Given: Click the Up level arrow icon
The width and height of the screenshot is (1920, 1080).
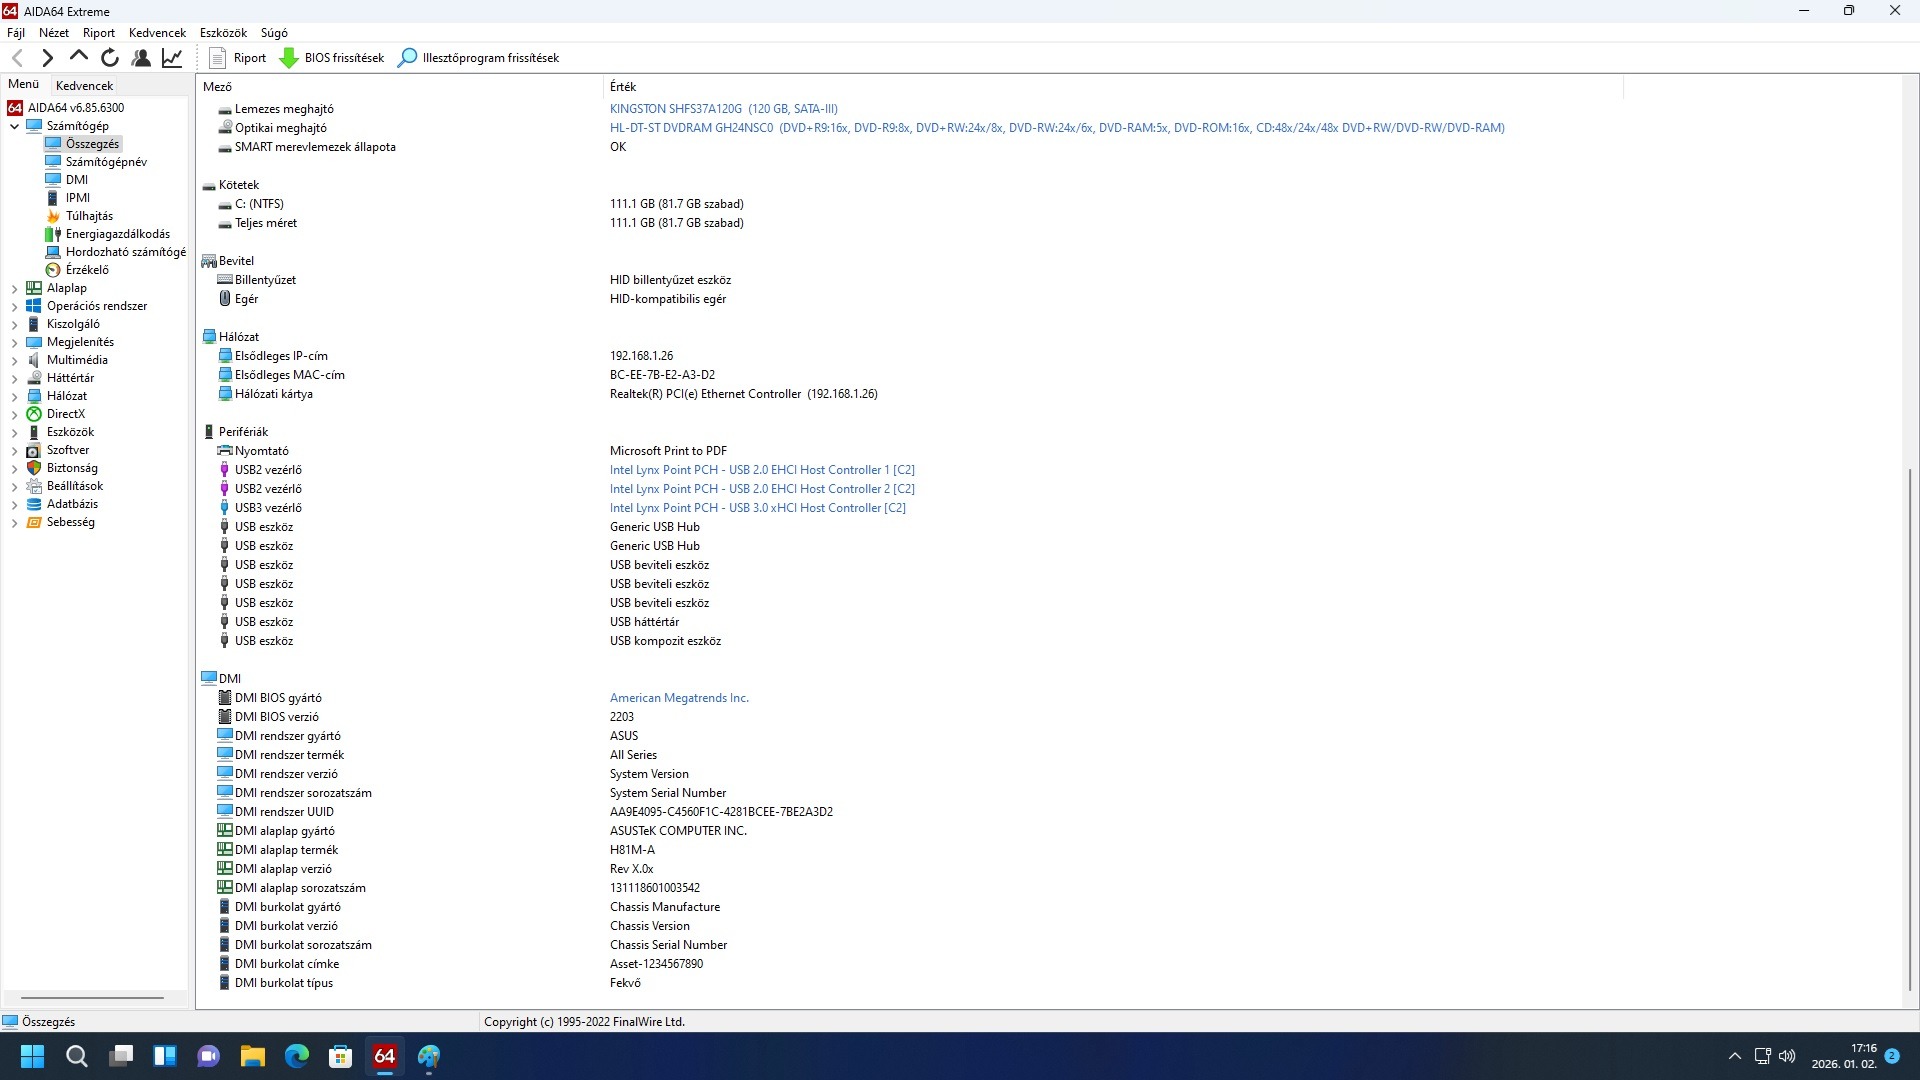Looking at the screenshot, I should pyautogui.click(x=78, y=57).
